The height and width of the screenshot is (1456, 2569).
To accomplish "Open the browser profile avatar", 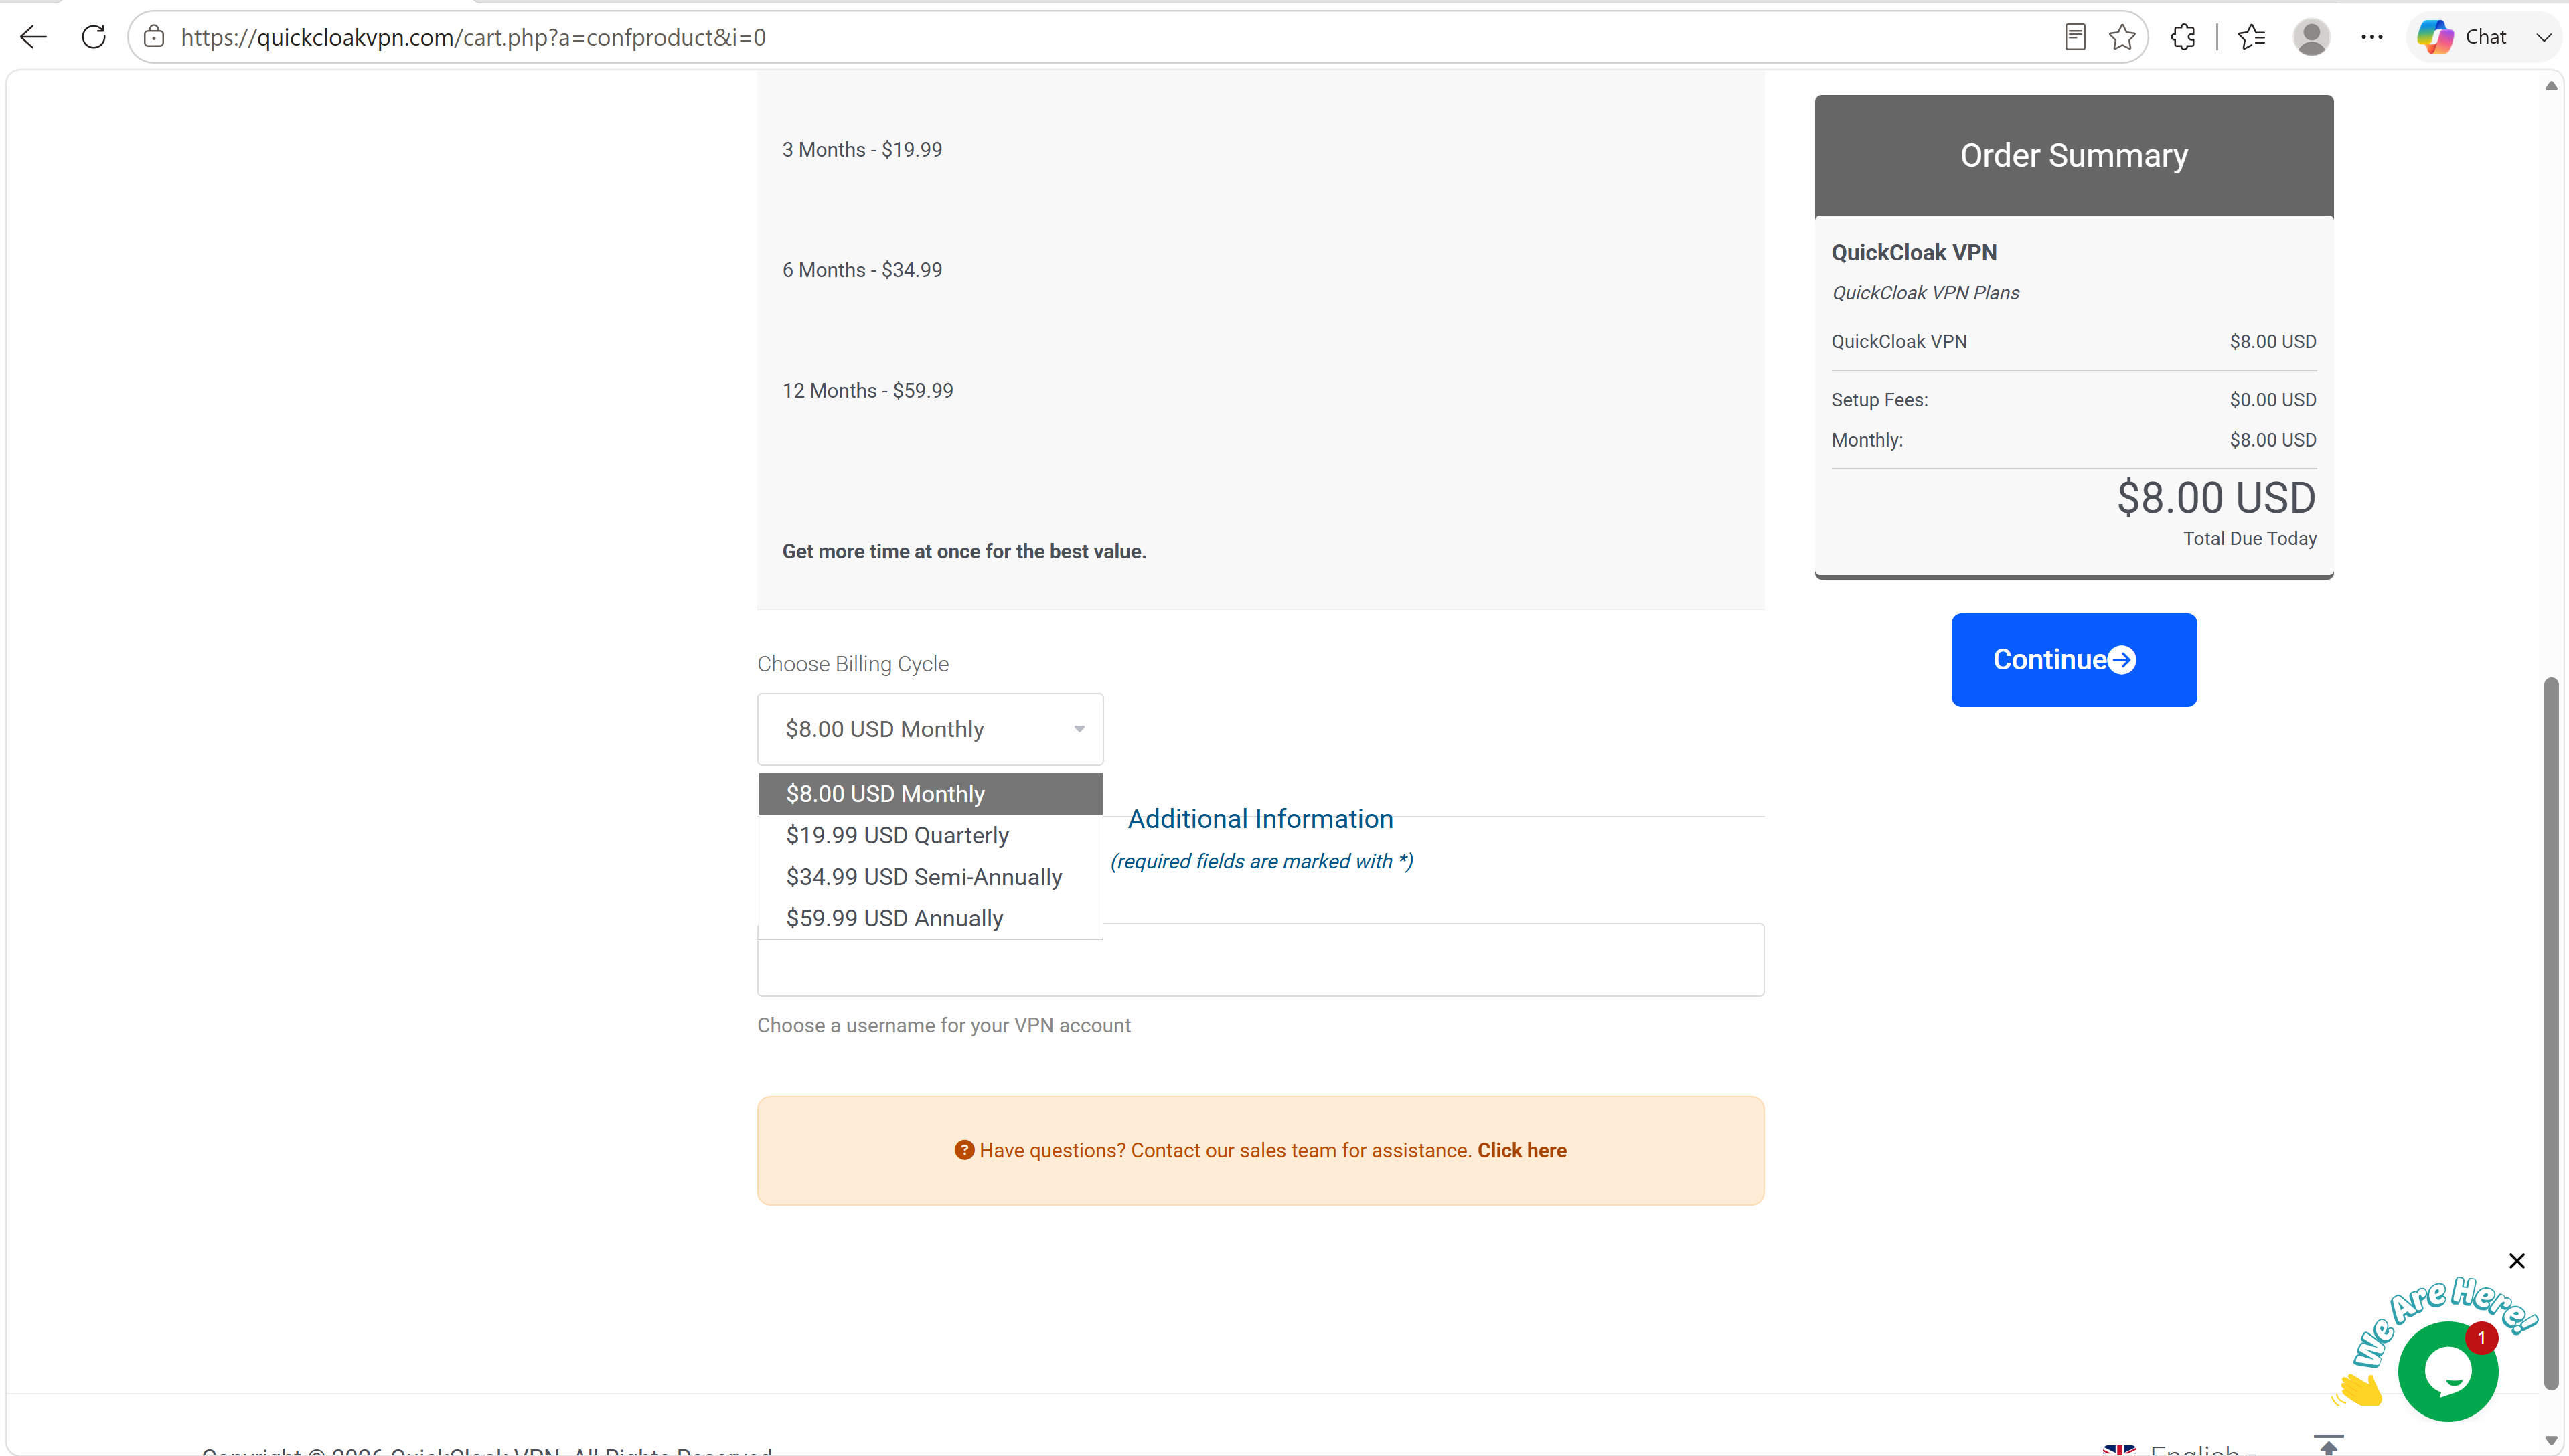I will 2311,37.
